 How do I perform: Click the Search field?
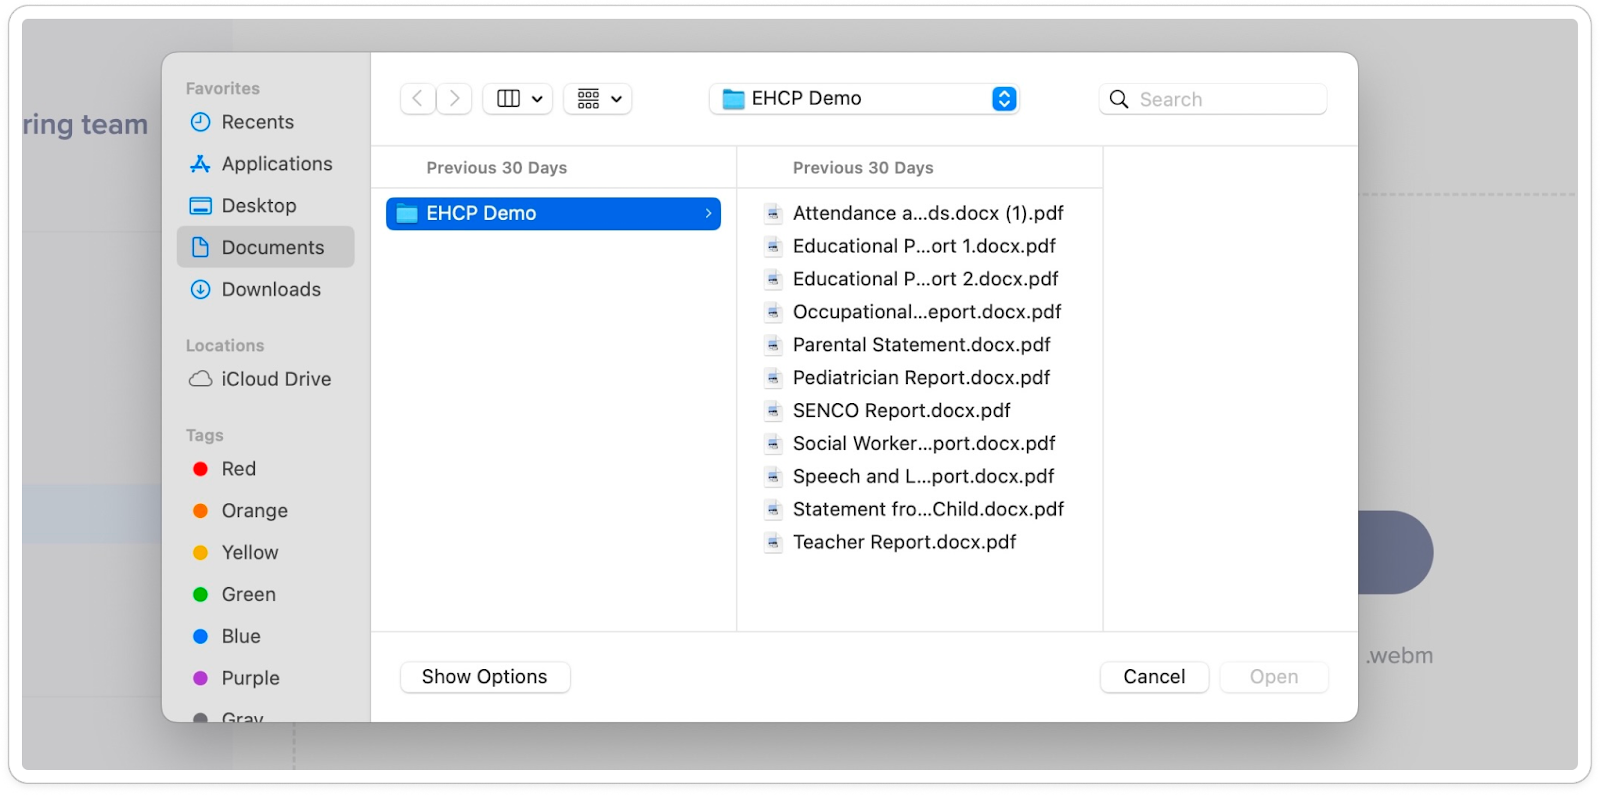[1226, 99]
